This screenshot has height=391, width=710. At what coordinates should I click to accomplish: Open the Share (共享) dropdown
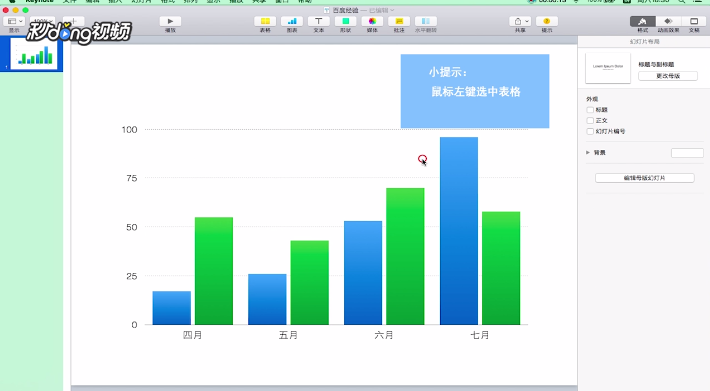(x=520, y=21)
